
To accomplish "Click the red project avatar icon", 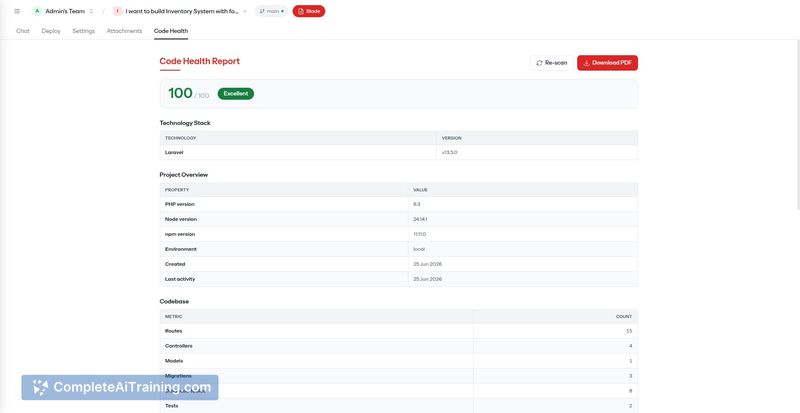I will coord(118,11).
